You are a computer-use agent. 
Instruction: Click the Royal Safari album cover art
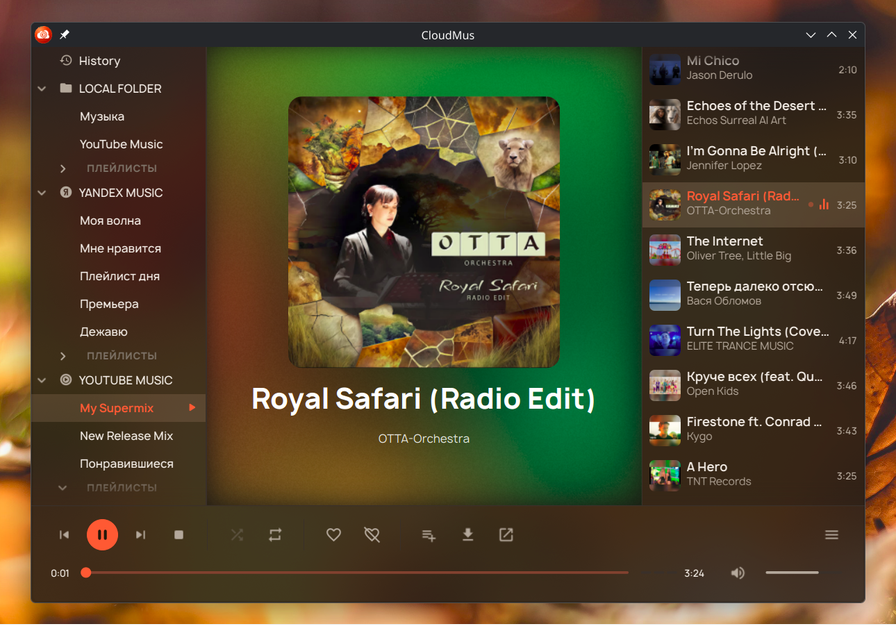point(424,232)
